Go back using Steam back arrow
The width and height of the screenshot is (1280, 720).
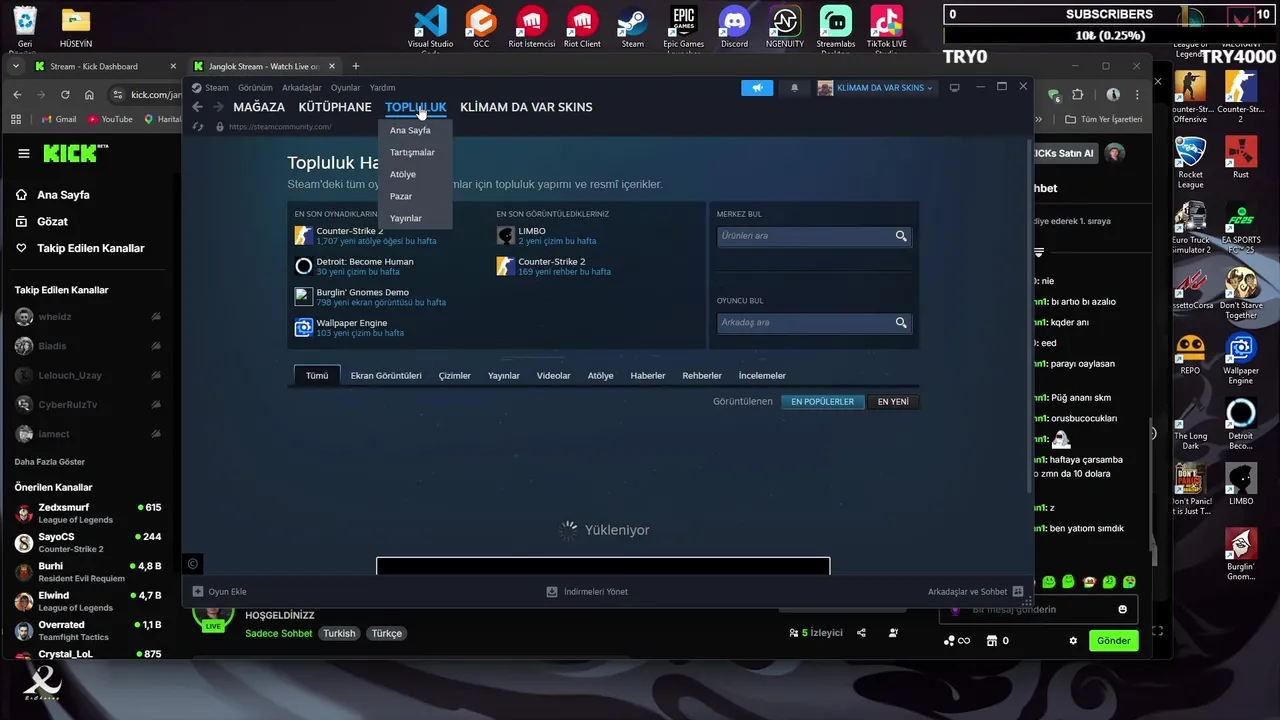point(197,107)
